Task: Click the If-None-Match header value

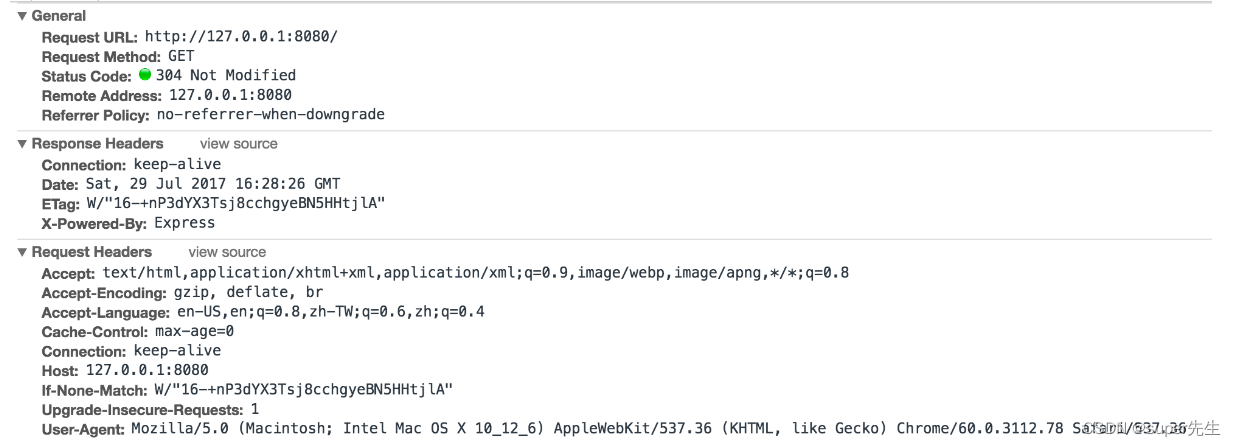Action: click(x=304, y=389)
